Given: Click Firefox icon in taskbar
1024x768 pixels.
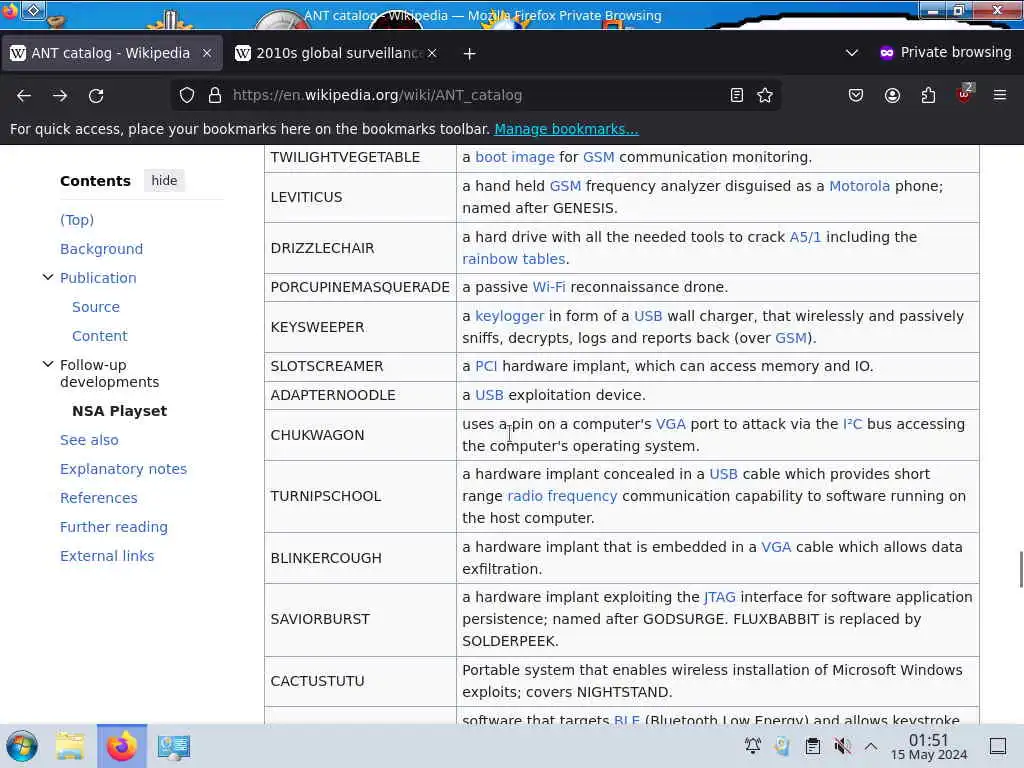Looking at the screenshot, I should [122, 746].
